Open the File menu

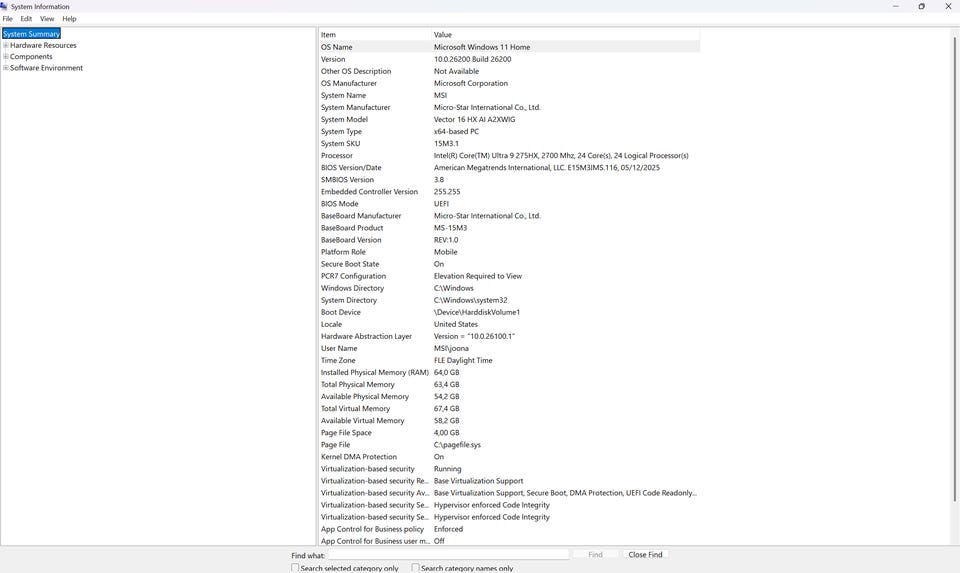click(x=7, y=19)
